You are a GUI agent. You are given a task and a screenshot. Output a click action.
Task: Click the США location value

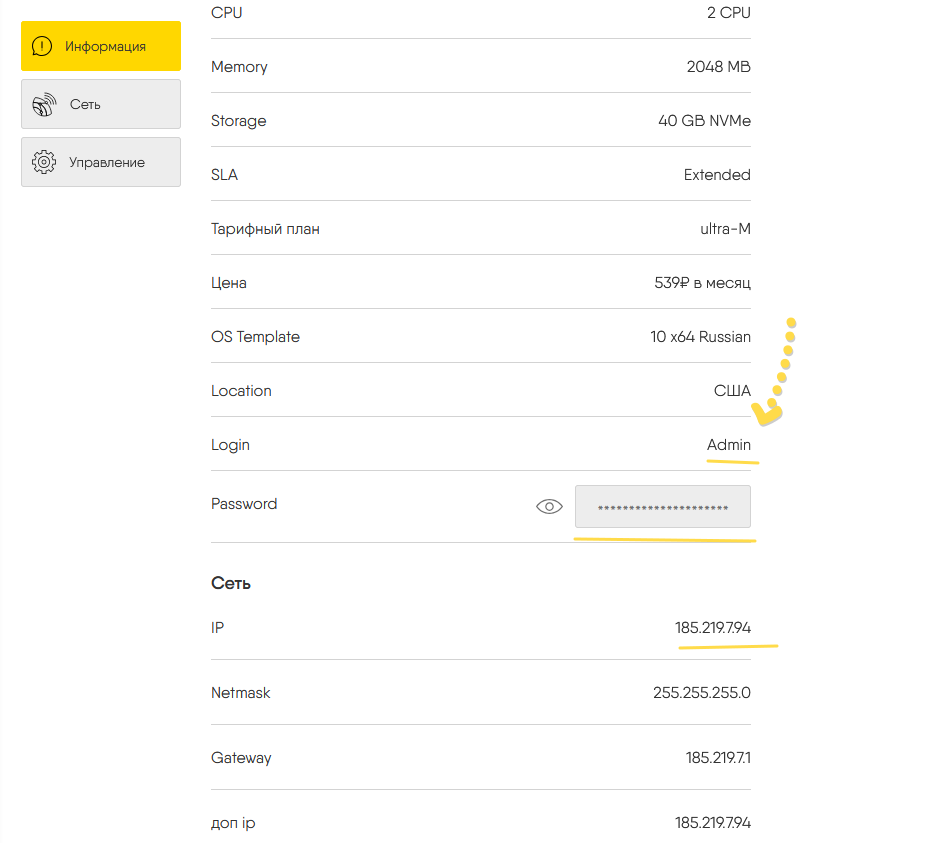732,391
